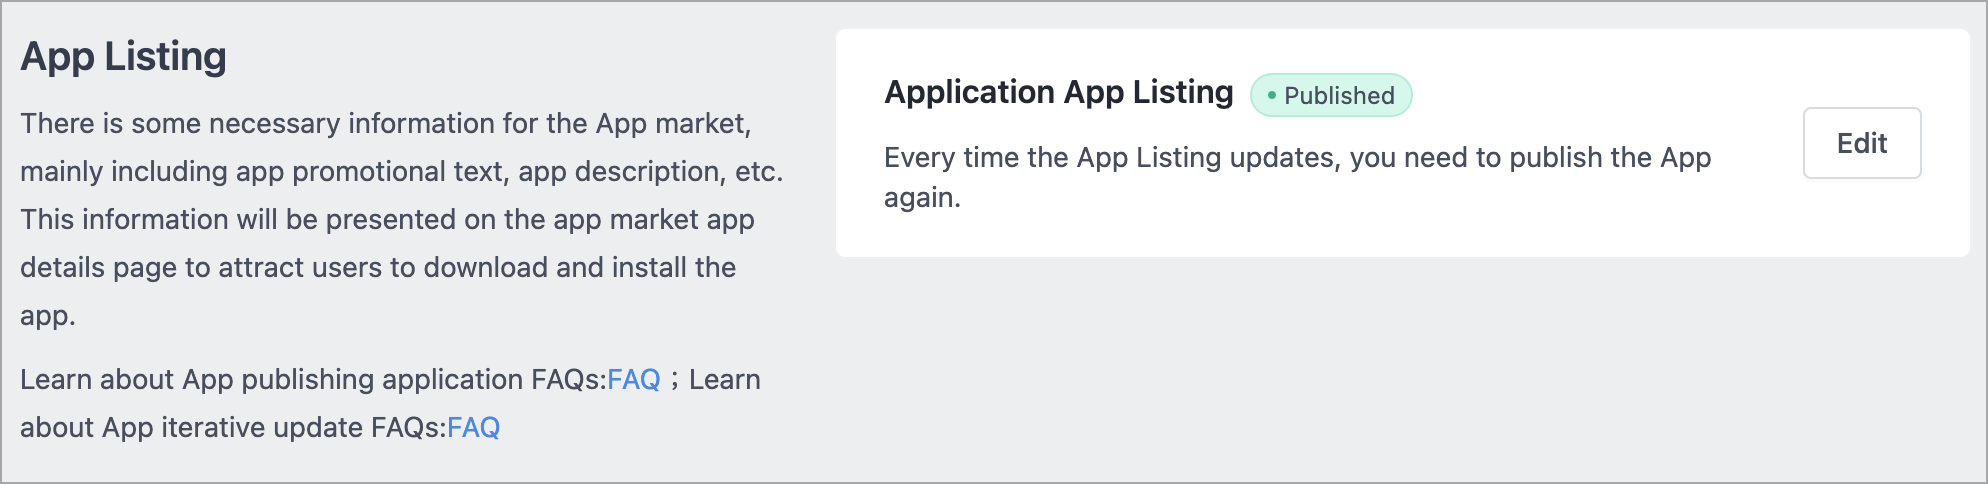Select the Application App Listing heading

coord(1059,93)
